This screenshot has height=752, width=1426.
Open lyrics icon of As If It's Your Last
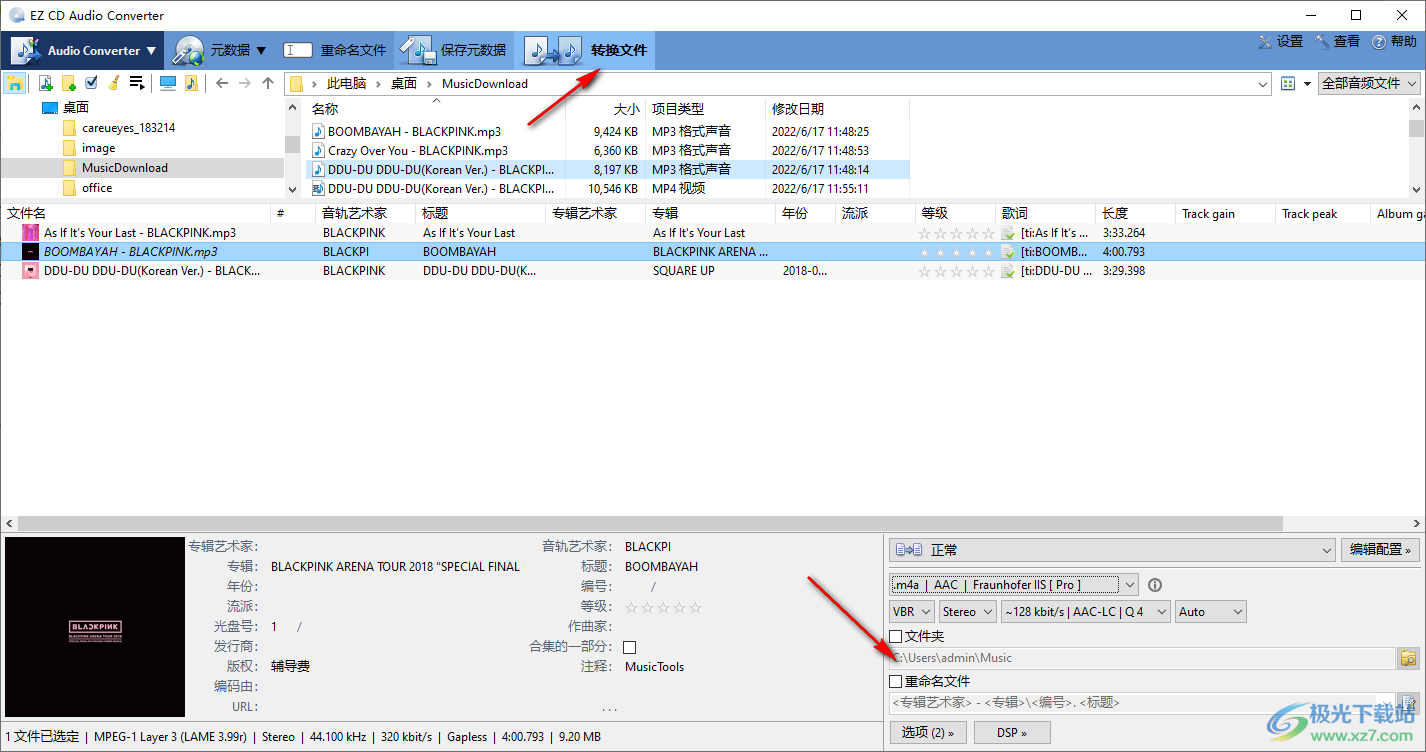click(x=1008, y=233)
